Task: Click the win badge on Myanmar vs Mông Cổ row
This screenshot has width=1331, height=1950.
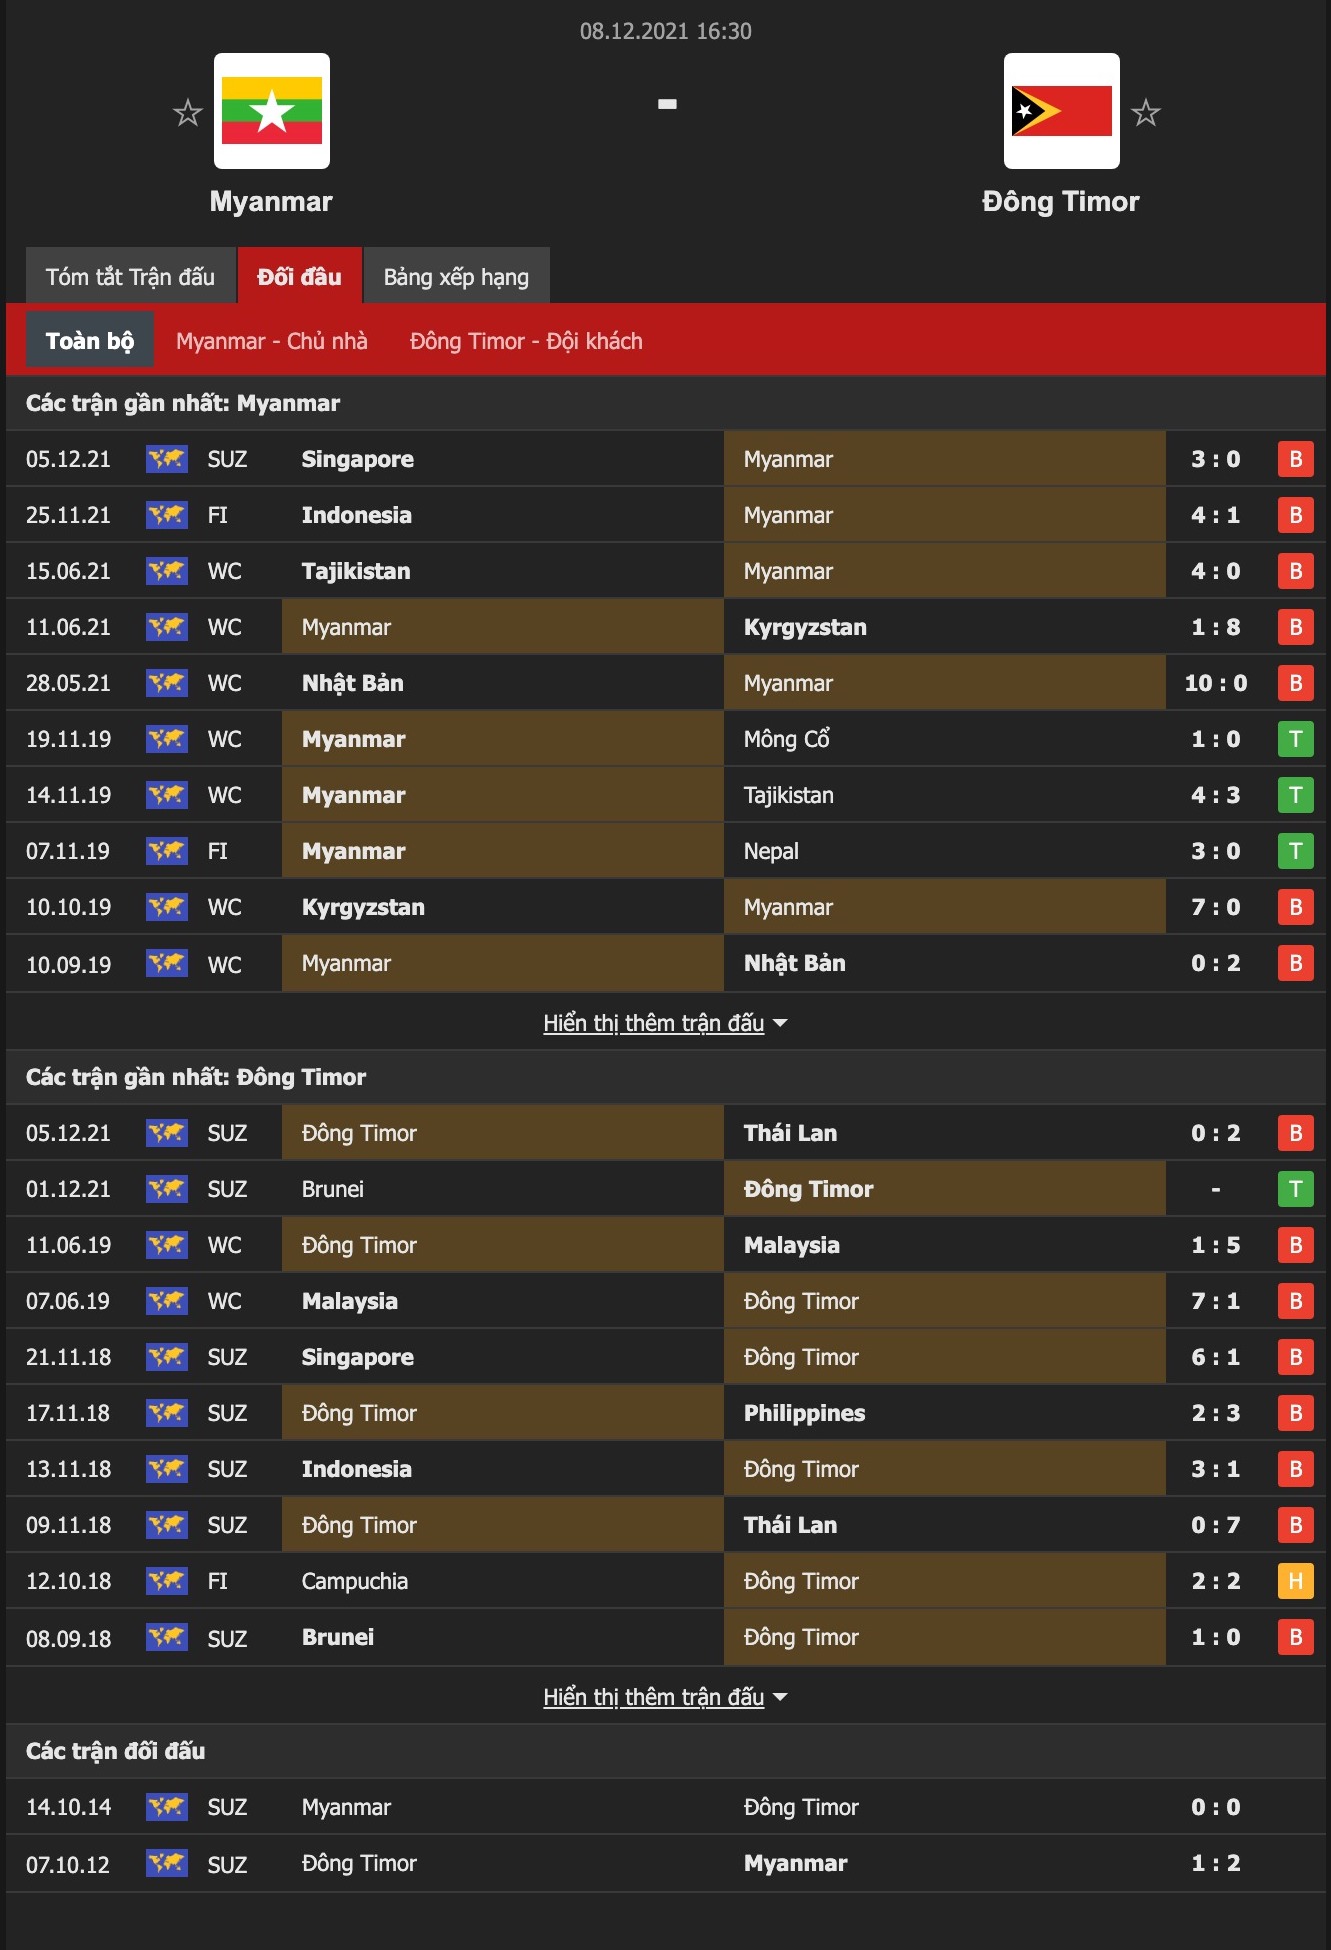Action: (x=1295, y=739)
